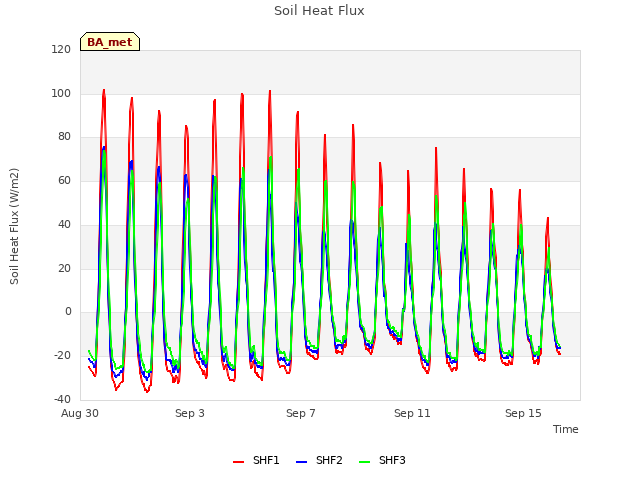Click the 120 y-axis tick label
The height and width of the screenshot is (480, 640).
61,50
